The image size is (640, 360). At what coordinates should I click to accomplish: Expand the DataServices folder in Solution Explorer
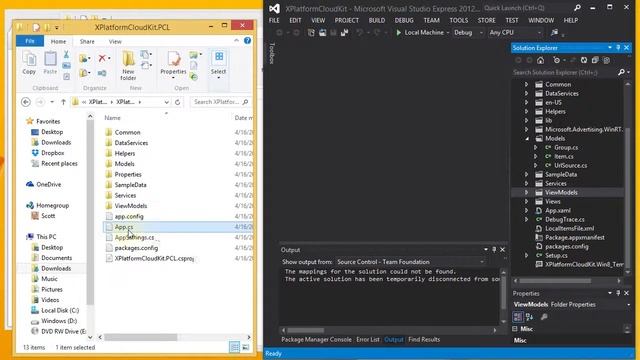coord(527,93)
